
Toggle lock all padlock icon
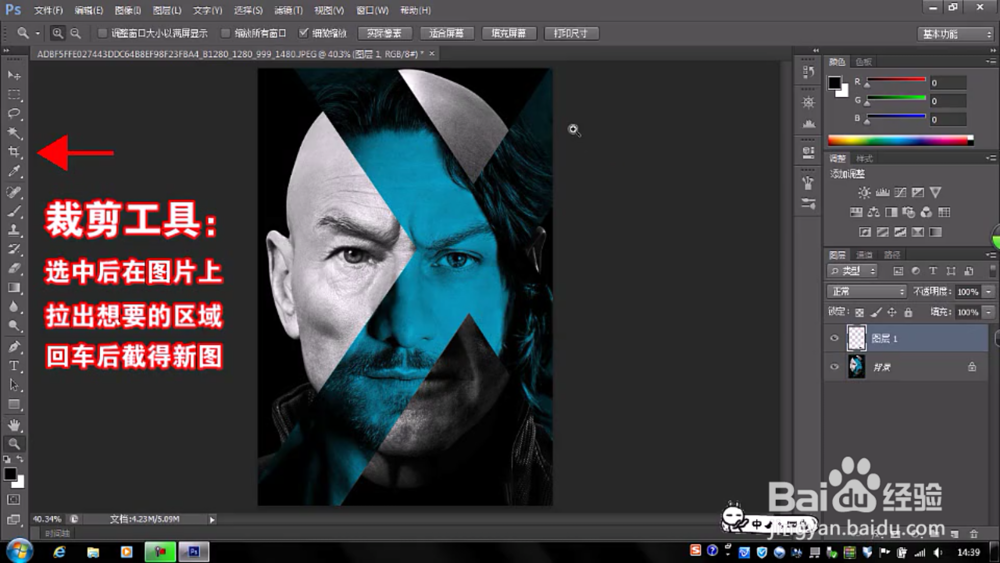point(908,312)
